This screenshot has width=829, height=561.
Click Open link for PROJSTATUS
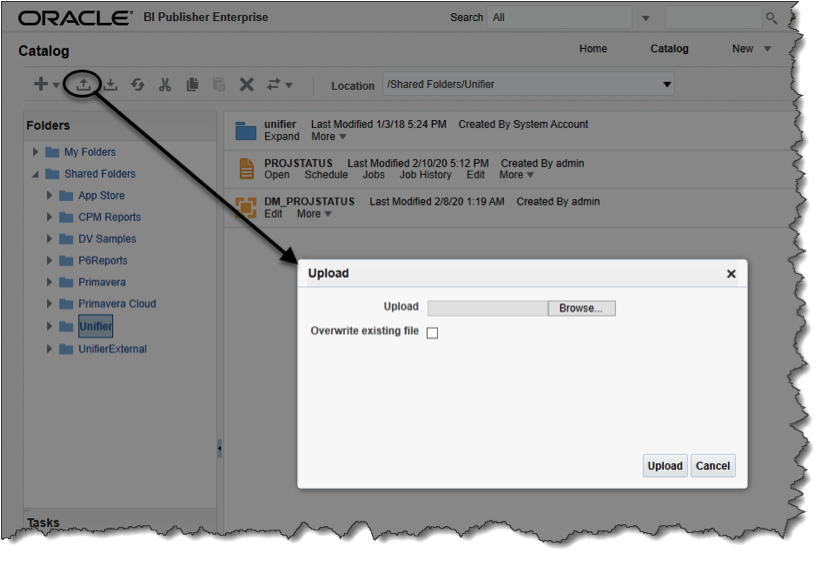pos(277,175)
